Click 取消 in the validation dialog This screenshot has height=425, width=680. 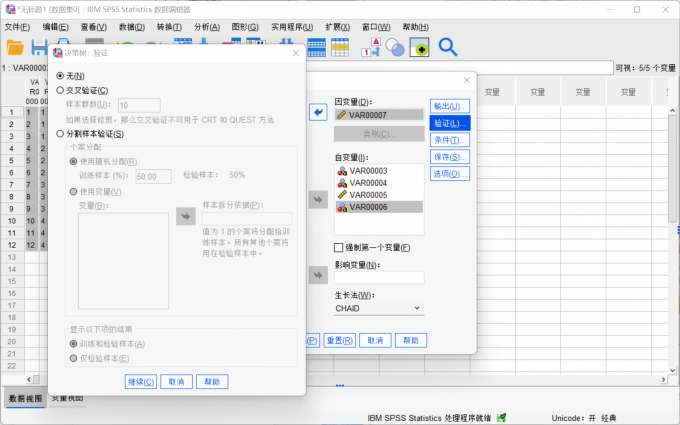[x=177, y=382]
